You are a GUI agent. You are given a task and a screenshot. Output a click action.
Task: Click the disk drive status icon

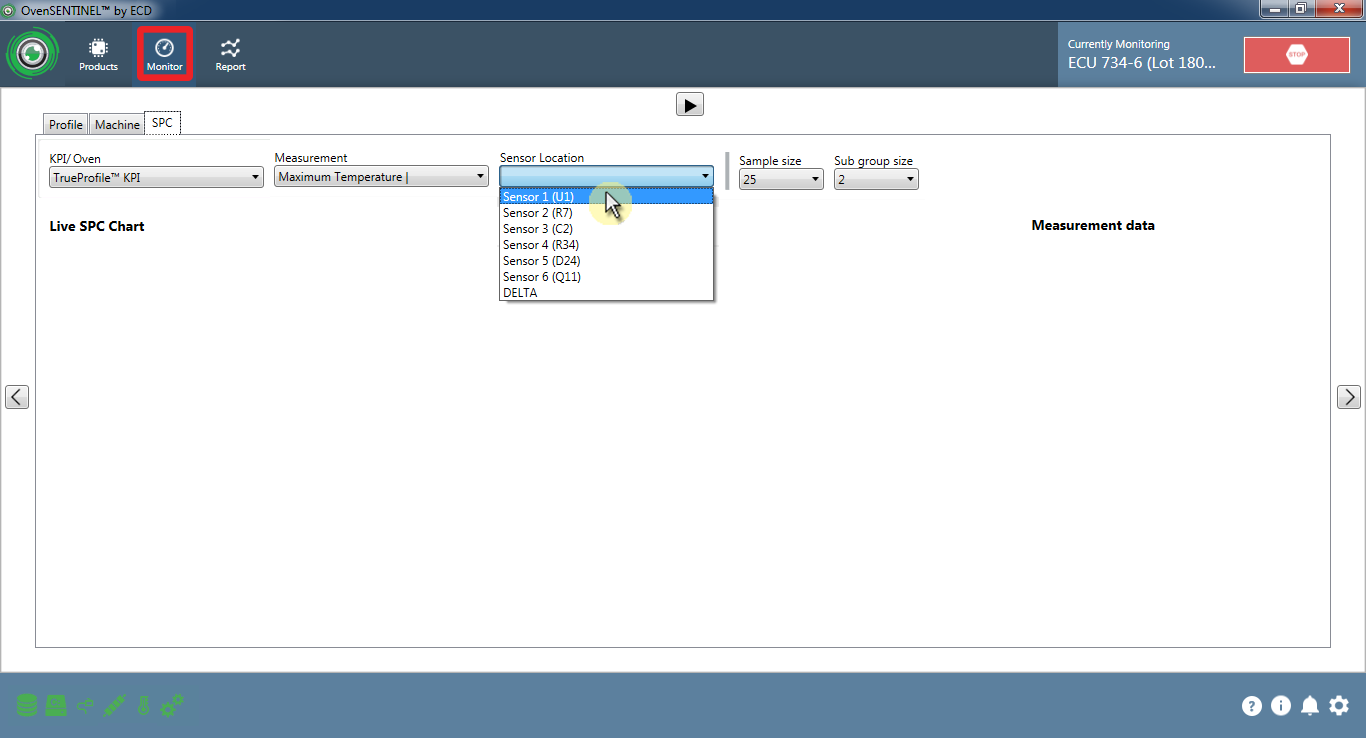click(x=56, y=706)
